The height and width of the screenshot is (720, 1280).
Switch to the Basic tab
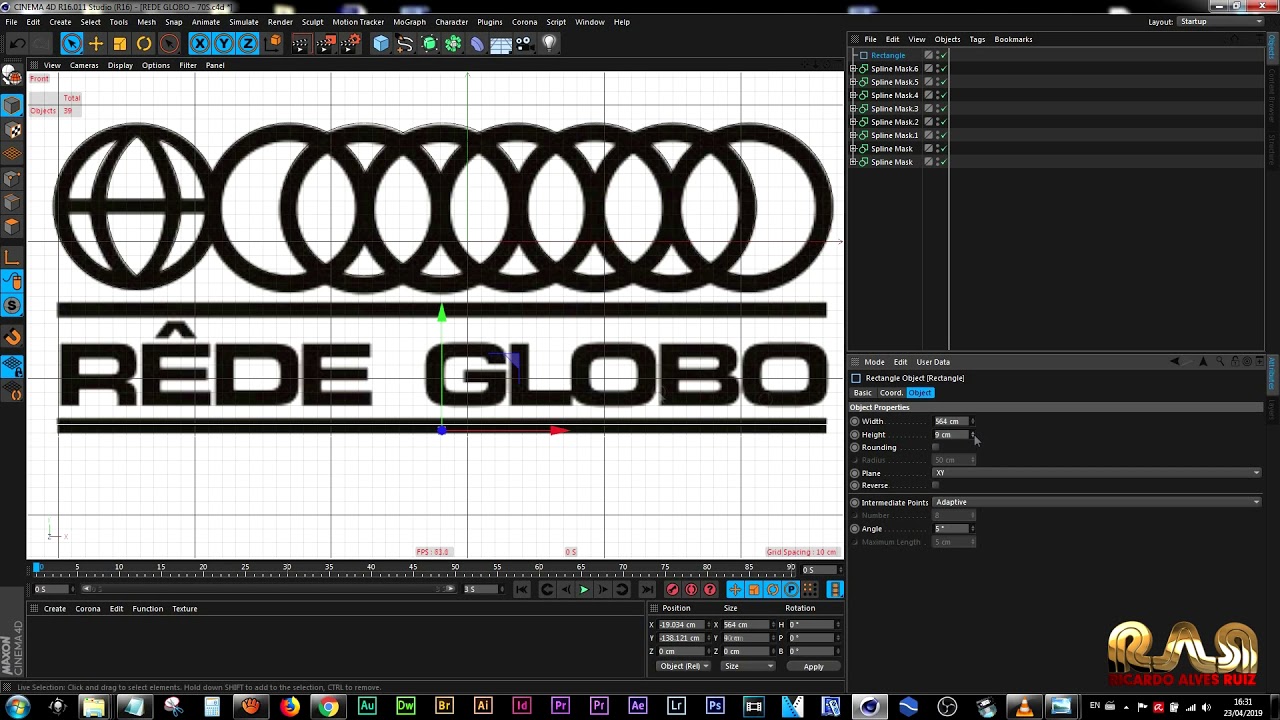coord(862,393)
